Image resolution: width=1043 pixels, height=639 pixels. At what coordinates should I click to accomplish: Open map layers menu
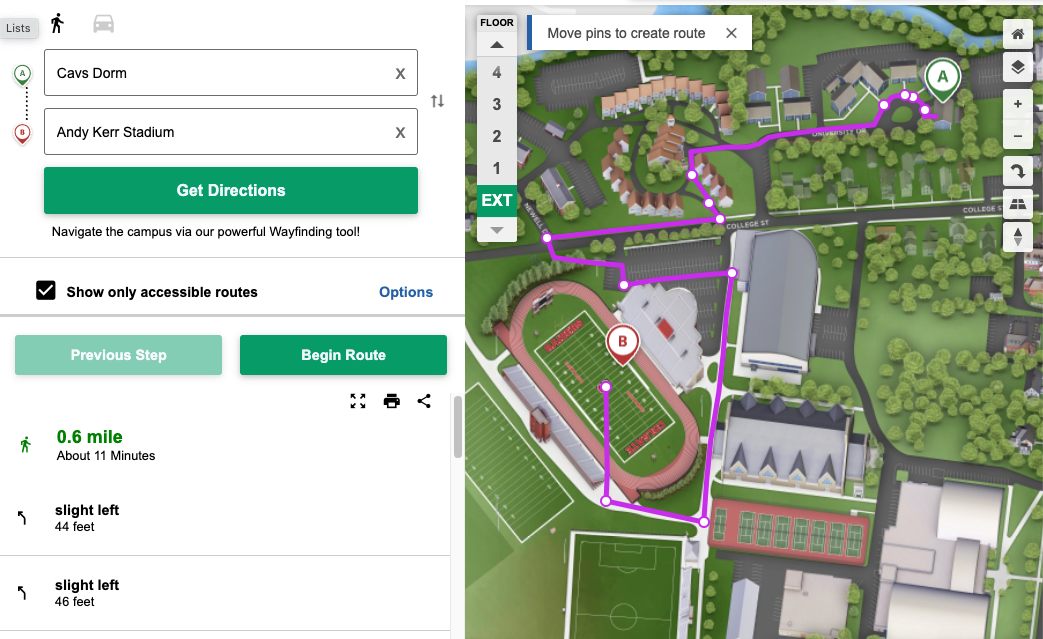tap(1018, 66)
